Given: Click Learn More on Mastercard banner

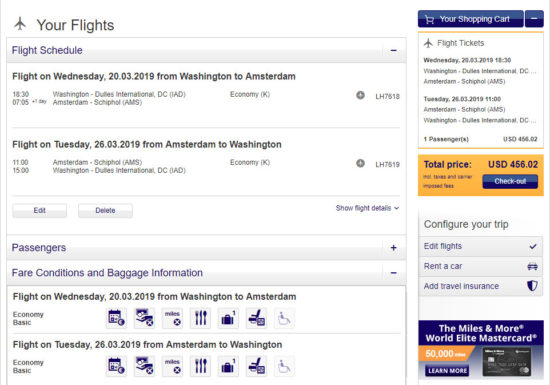Looking at the screenshot, I should tap(447, 371).
